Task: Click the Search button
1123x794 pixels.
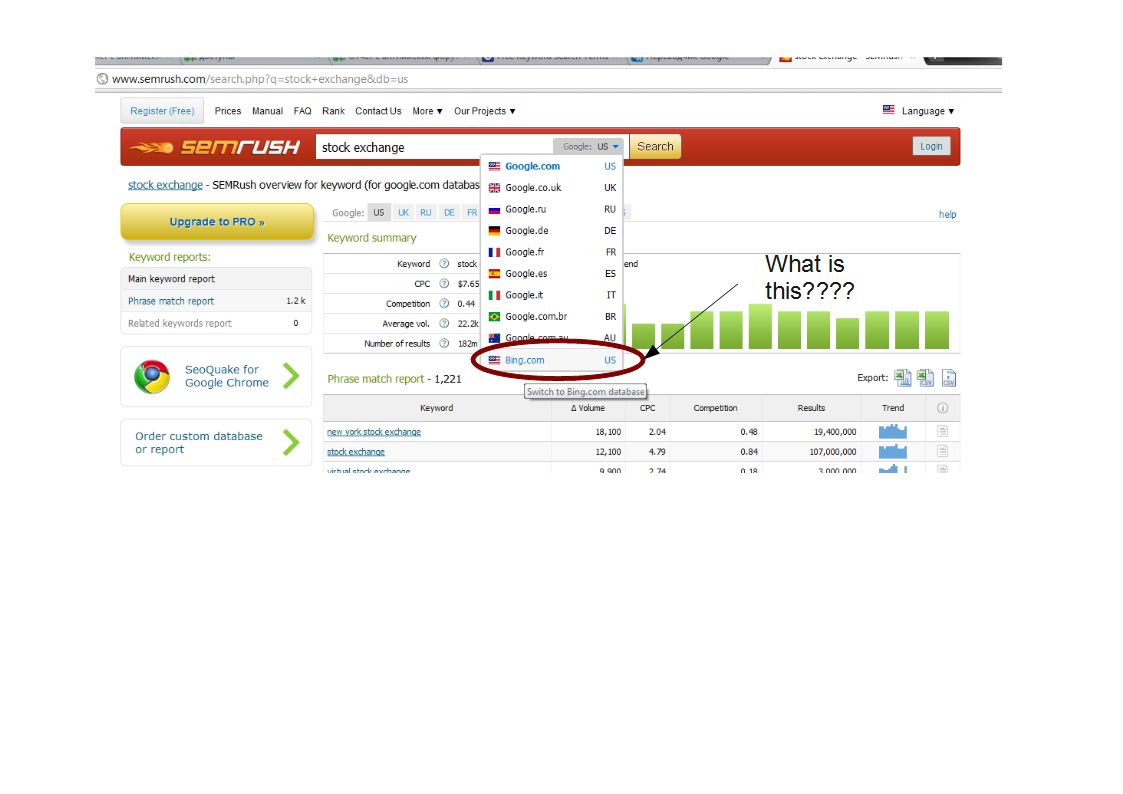Action: [655, 146]
